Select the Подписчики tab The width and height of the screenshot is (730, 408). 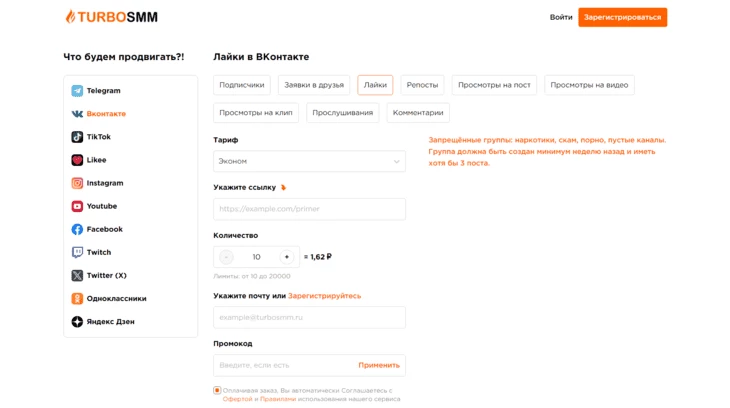pos(242,85)
